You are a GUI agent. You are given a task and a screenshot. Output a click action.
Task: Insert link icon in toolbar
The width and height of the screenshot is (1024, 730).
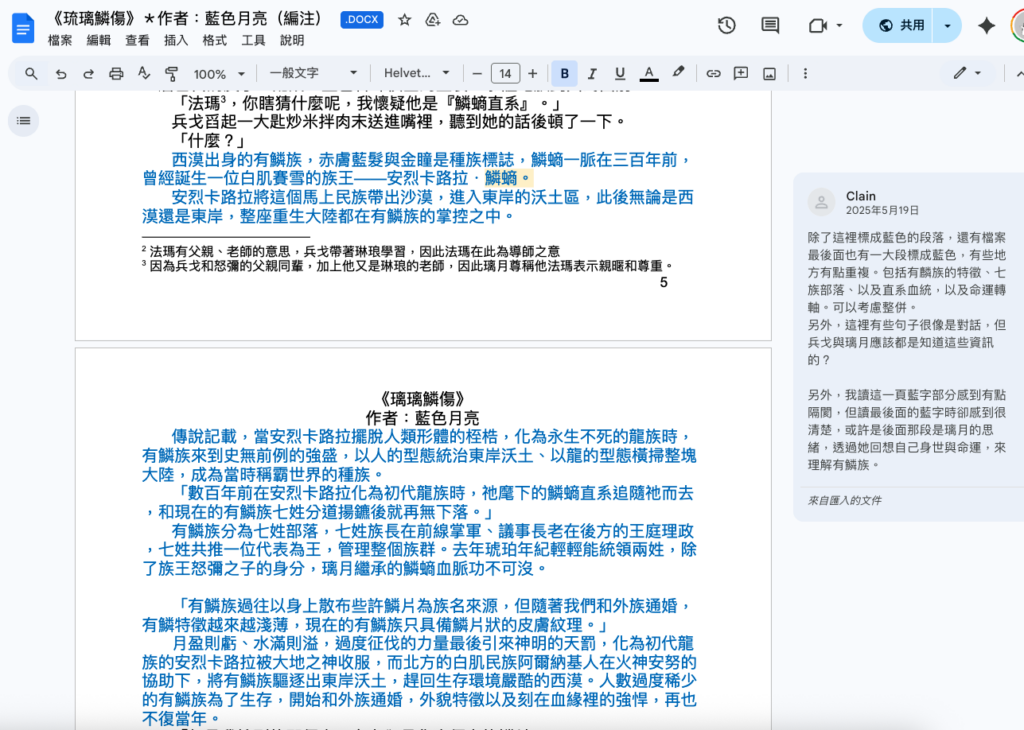coord(713,74)
